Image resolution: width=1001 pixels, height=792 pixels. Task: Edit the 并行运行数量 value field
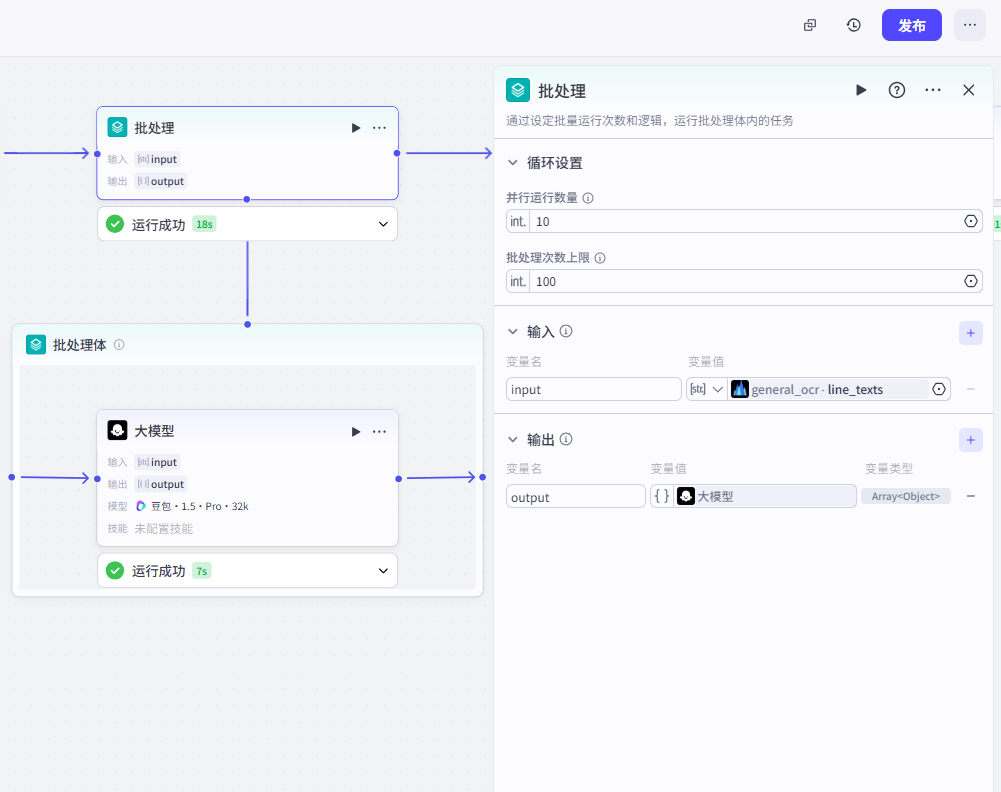(744, 221)
